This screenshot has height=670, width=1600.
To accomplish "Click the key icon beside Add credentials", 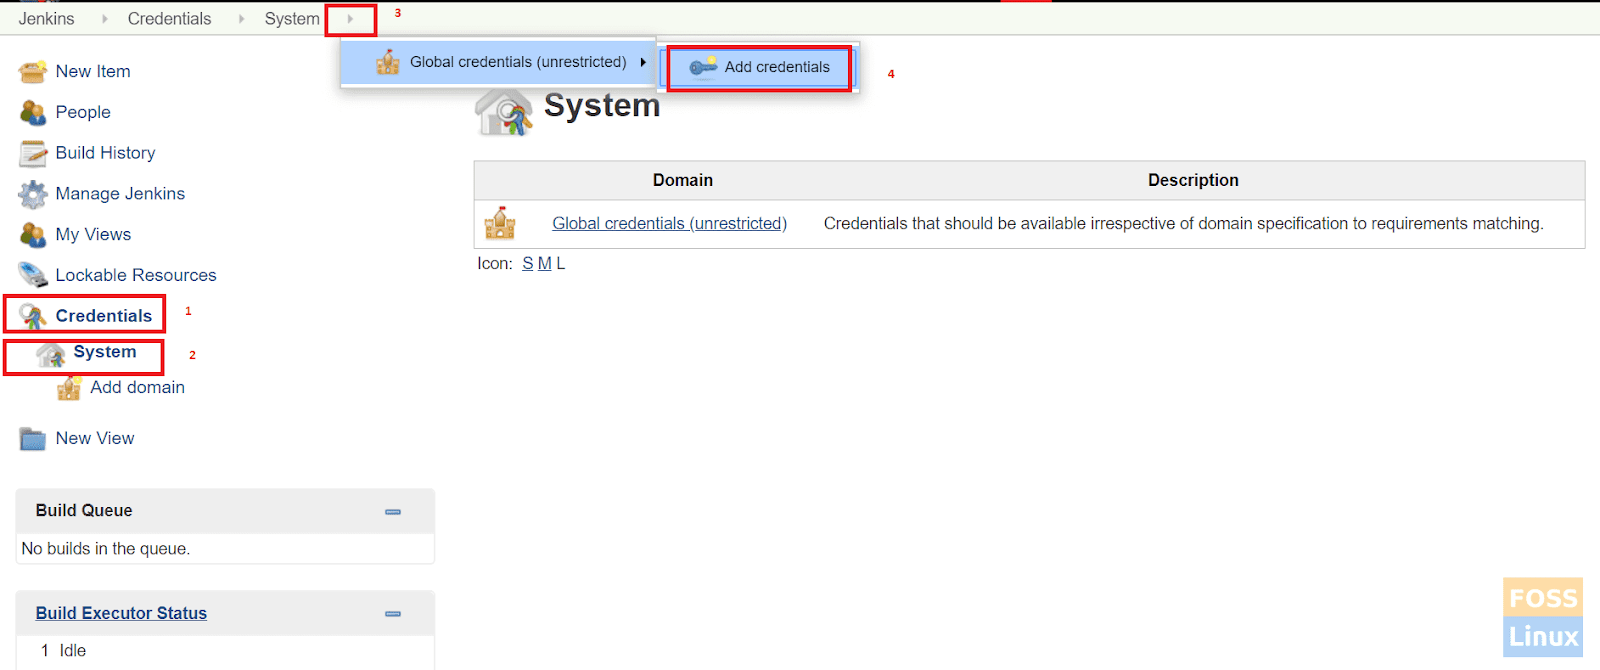I will (x=703, y=67).
